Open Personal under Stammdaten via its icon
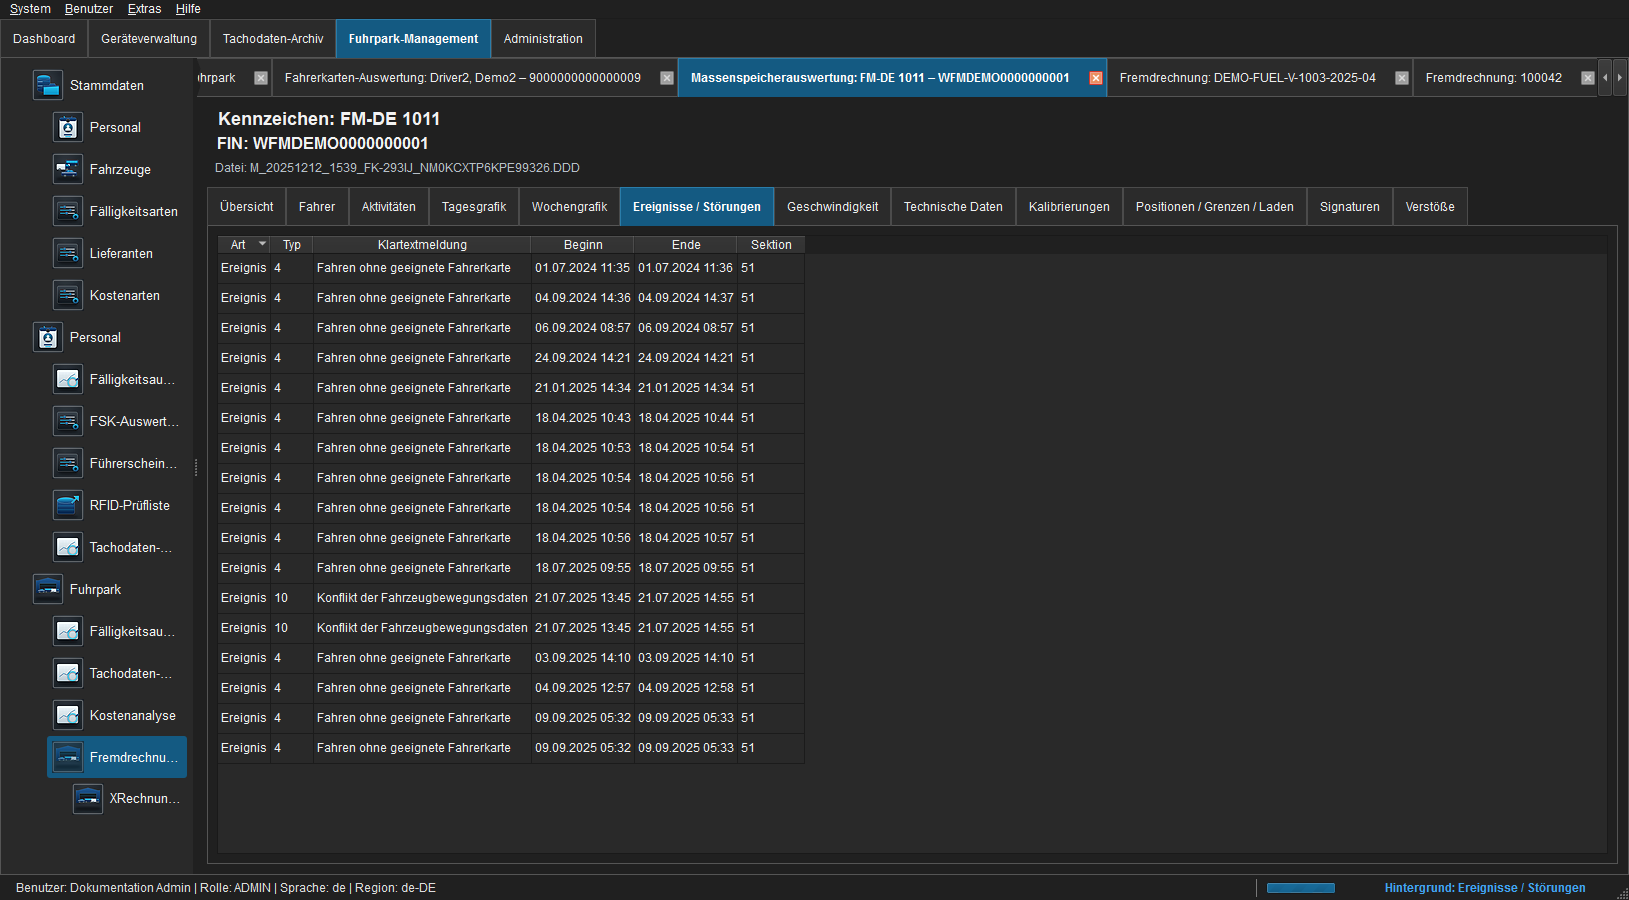 [x=68, y=127]
